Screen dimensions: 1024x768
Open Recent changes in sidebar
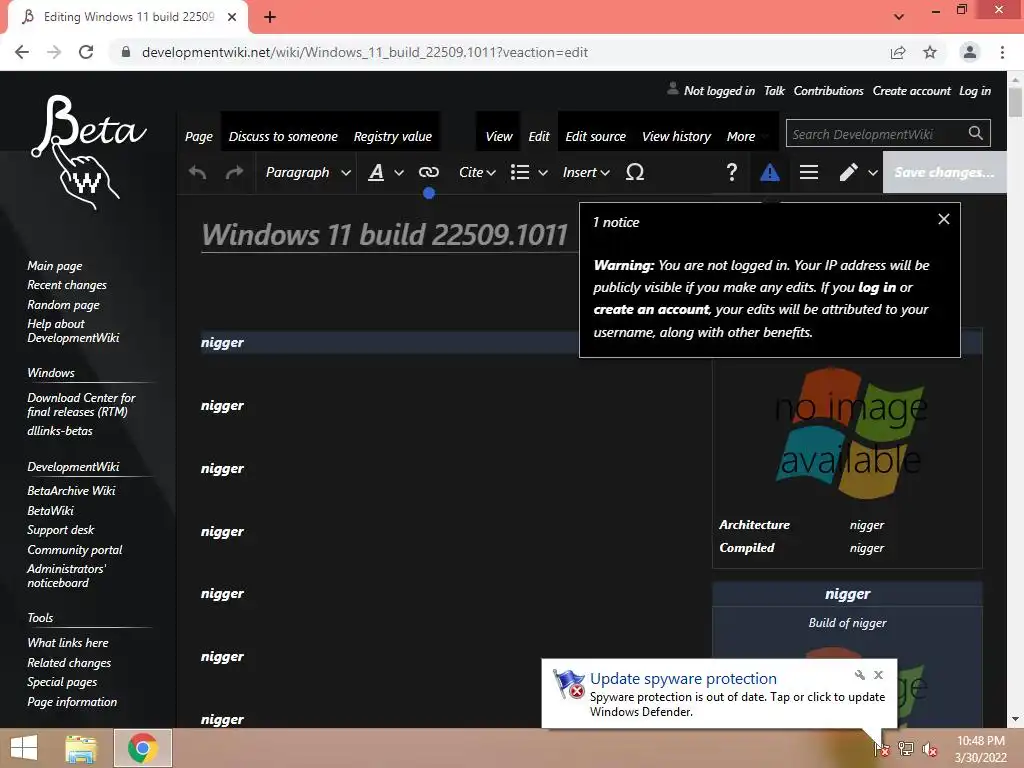pyautogui.click(x=67, y=285)
